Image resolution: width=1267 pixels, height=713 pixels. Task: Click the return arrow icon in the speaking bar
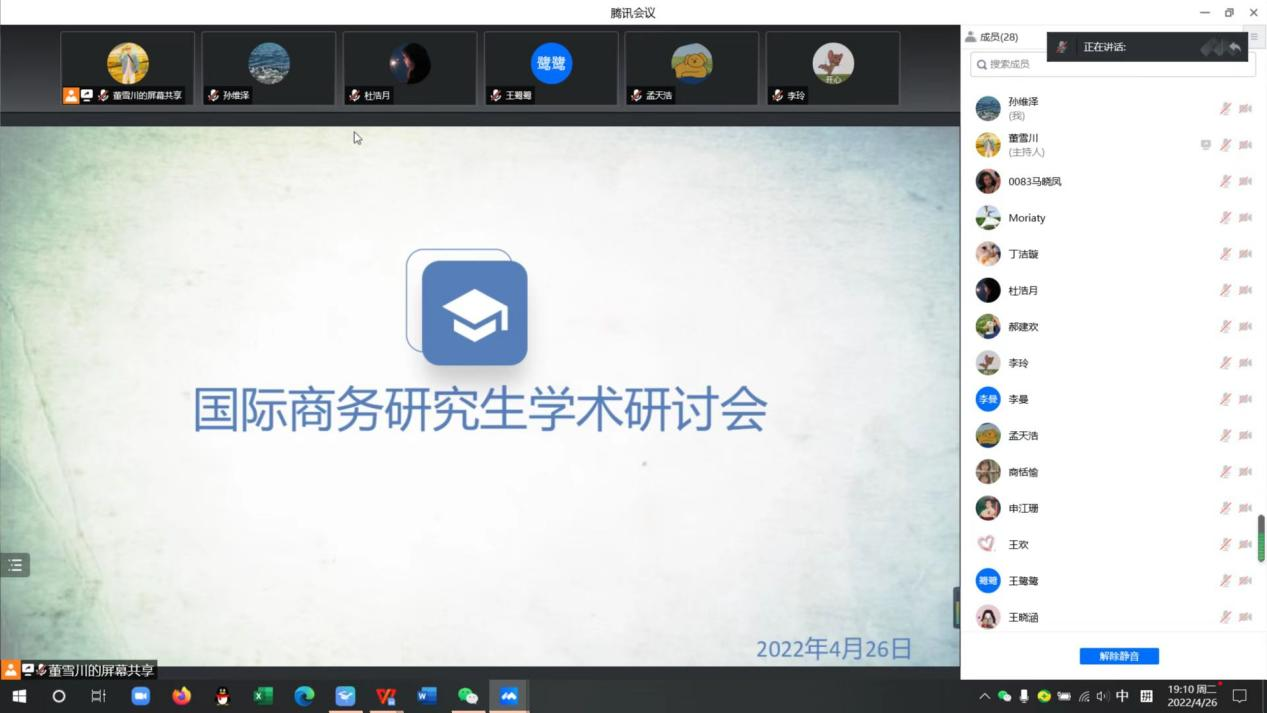click(1235, 47)
